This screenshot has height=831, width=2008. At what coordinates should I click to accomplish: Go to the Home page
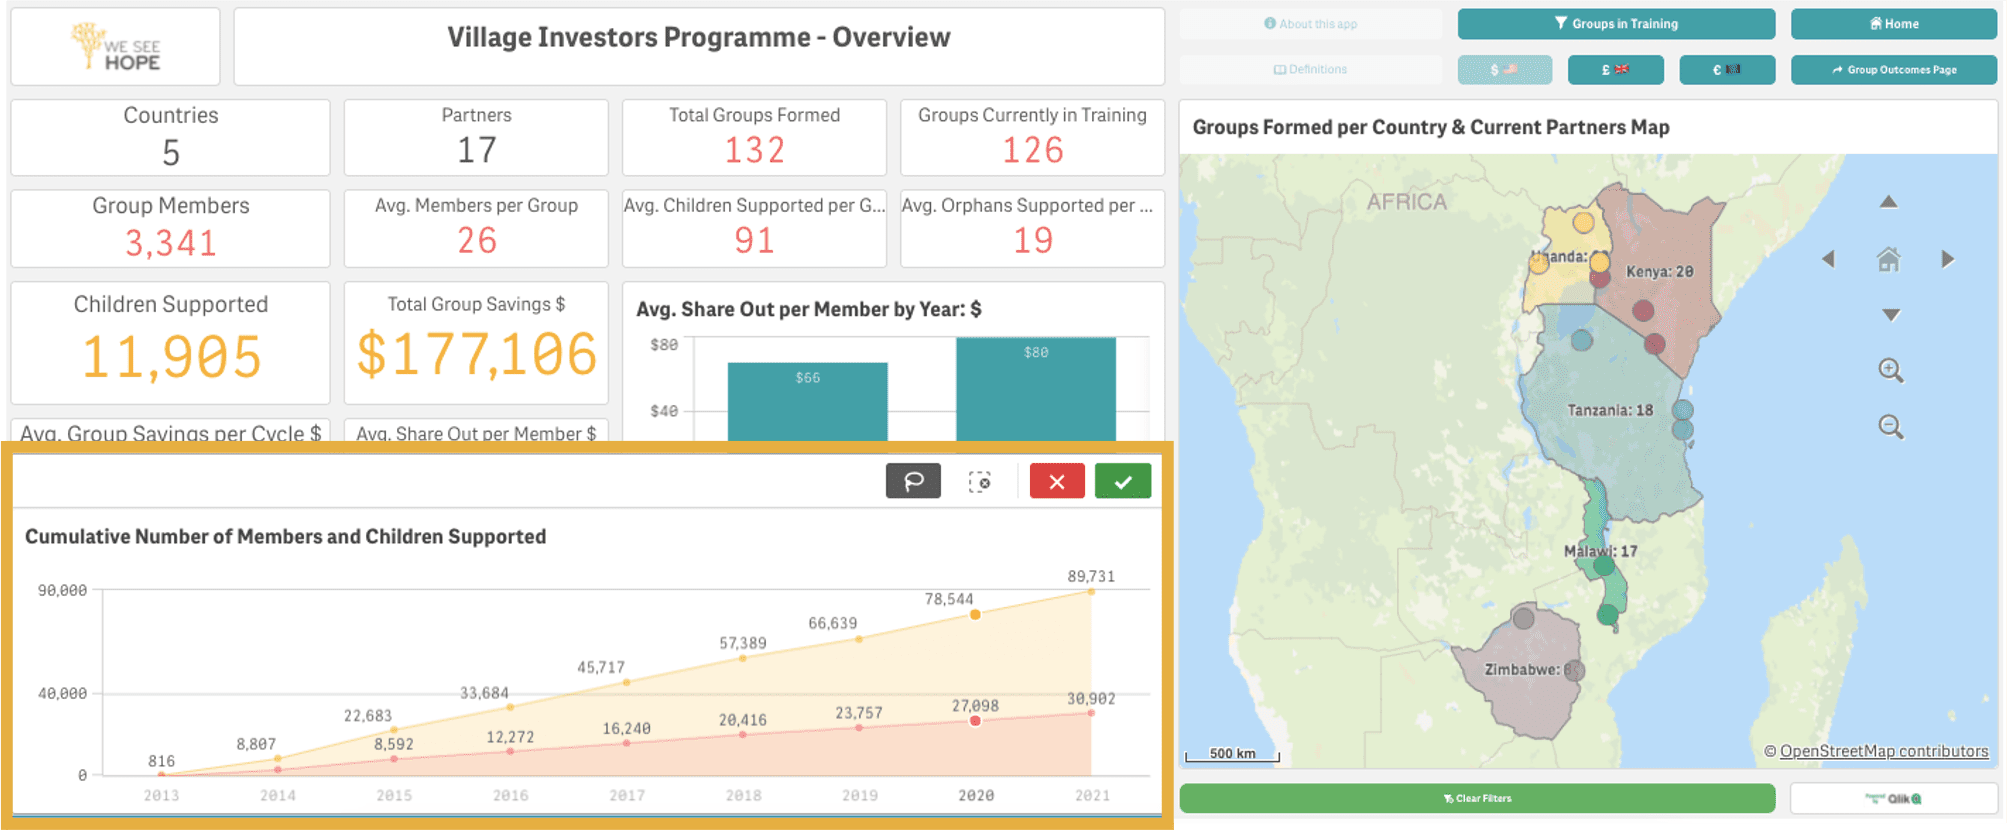[1893, 24]
